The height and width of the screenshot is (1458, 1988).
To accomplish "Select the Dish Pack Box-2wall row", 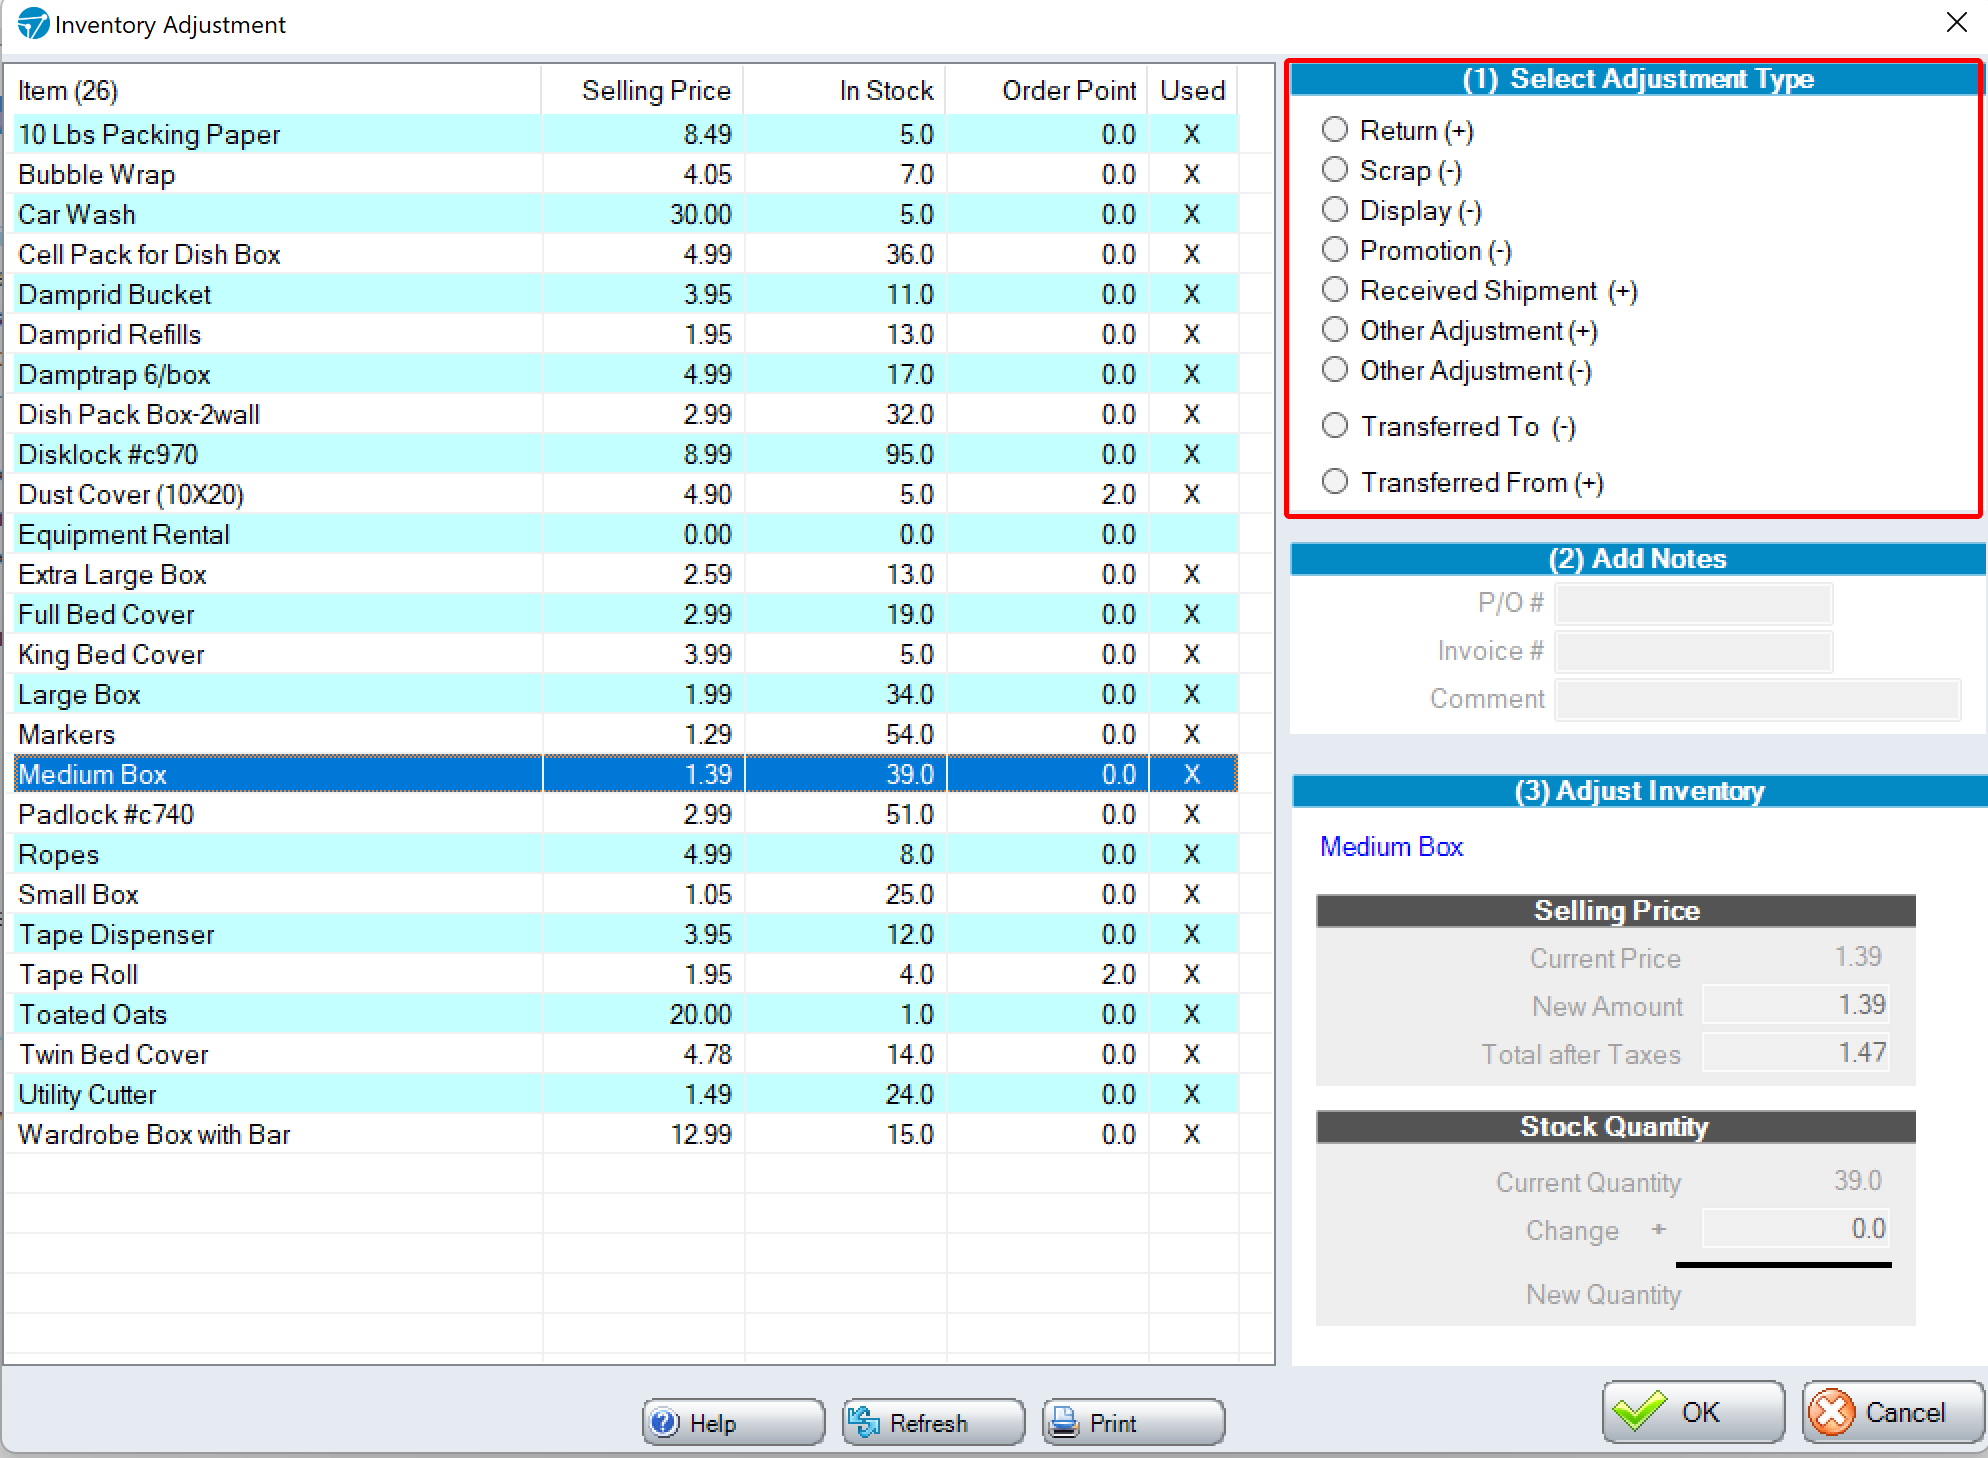I will coord(626,414).
